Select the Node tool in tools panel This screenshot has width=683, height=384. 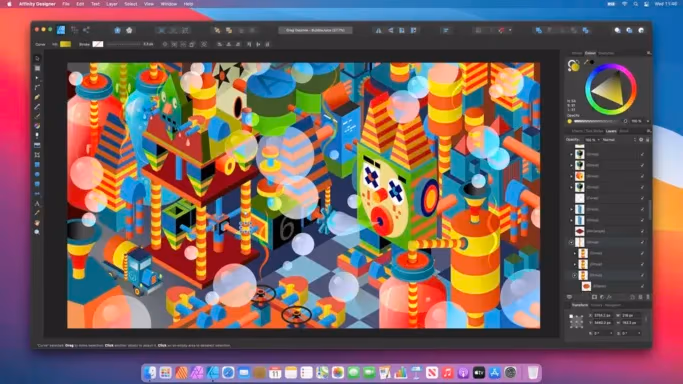[x=37, y=78]
